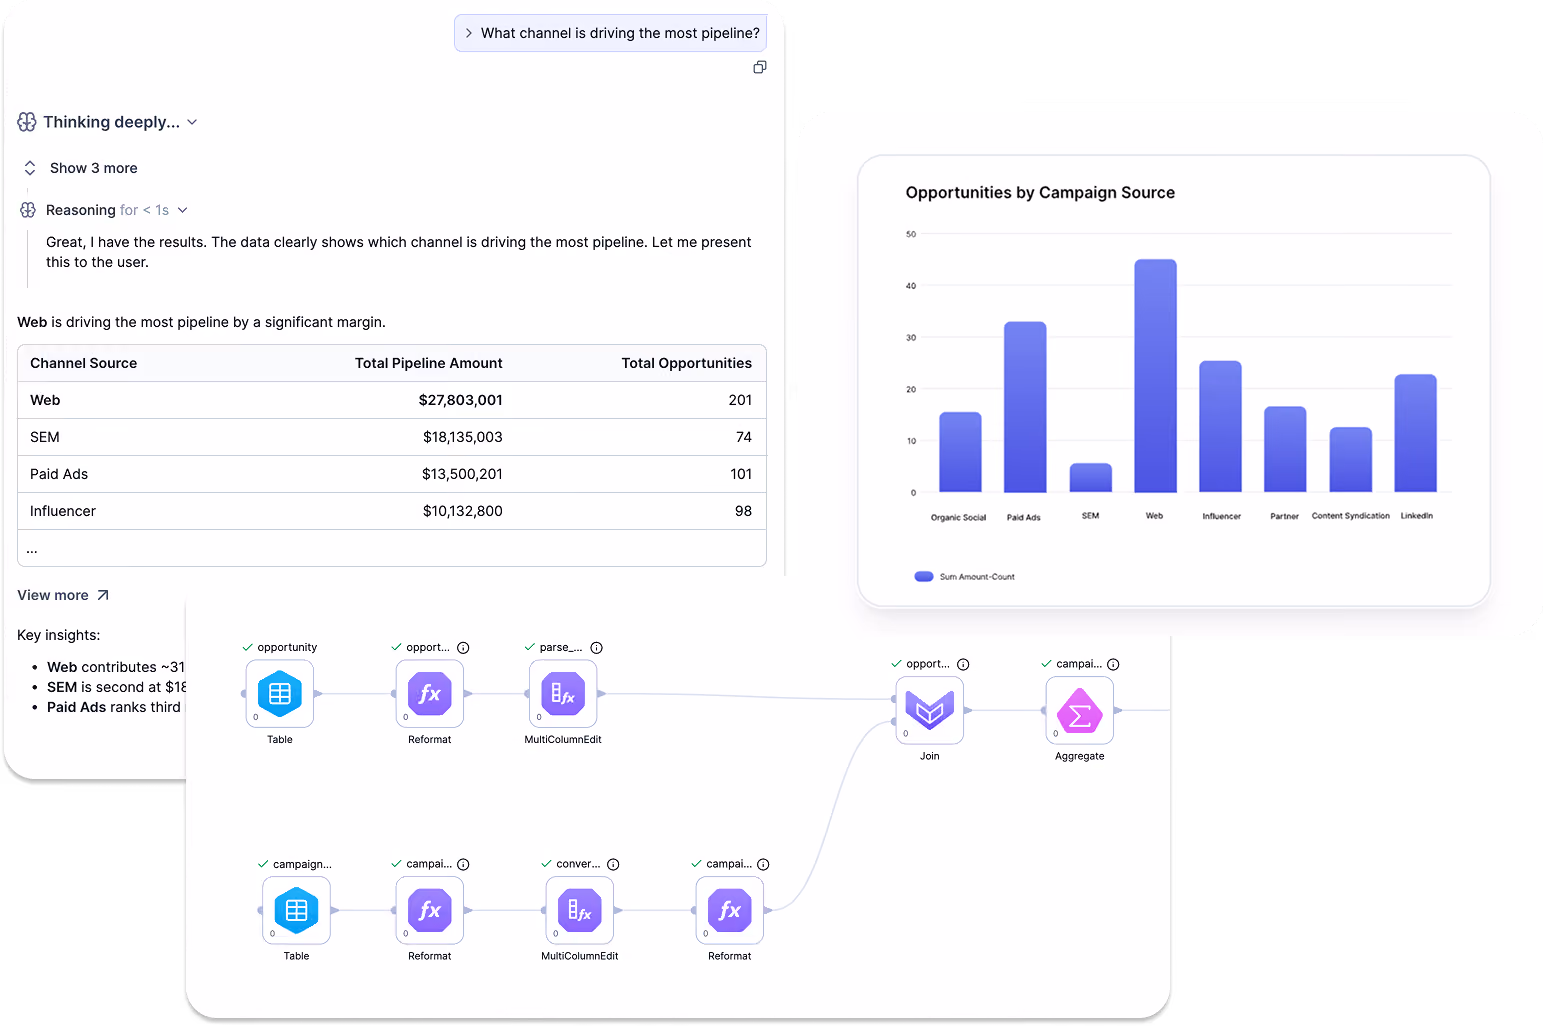Select the Total Pipeline Amount column header

(429, 363)
